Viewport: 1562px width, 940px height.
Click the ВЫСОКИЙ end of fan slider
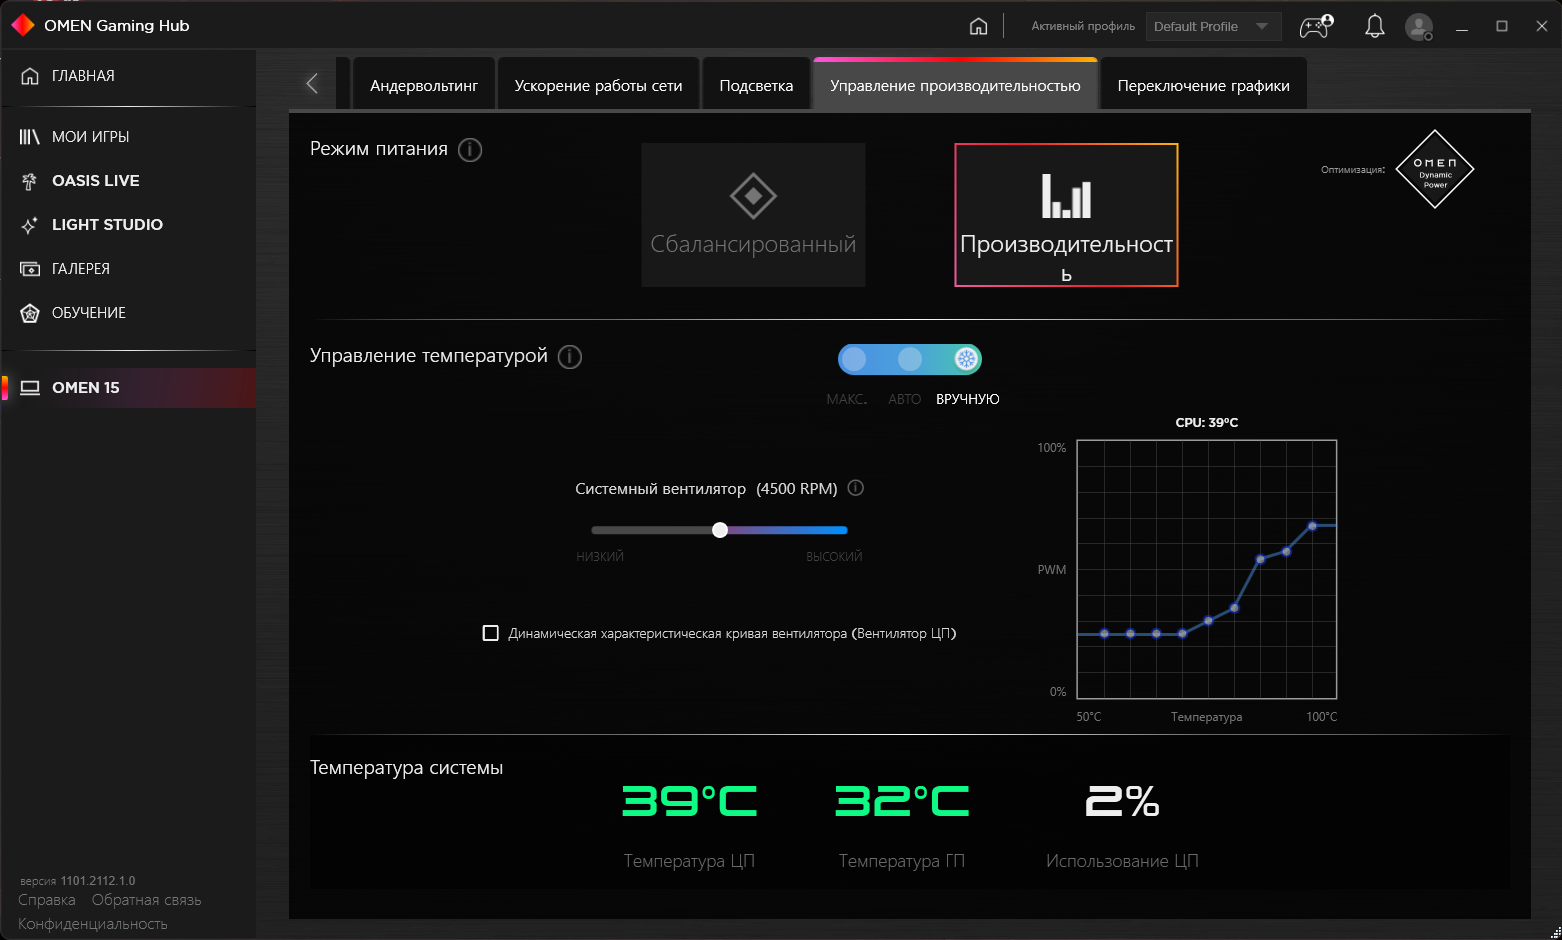point(834,557)
